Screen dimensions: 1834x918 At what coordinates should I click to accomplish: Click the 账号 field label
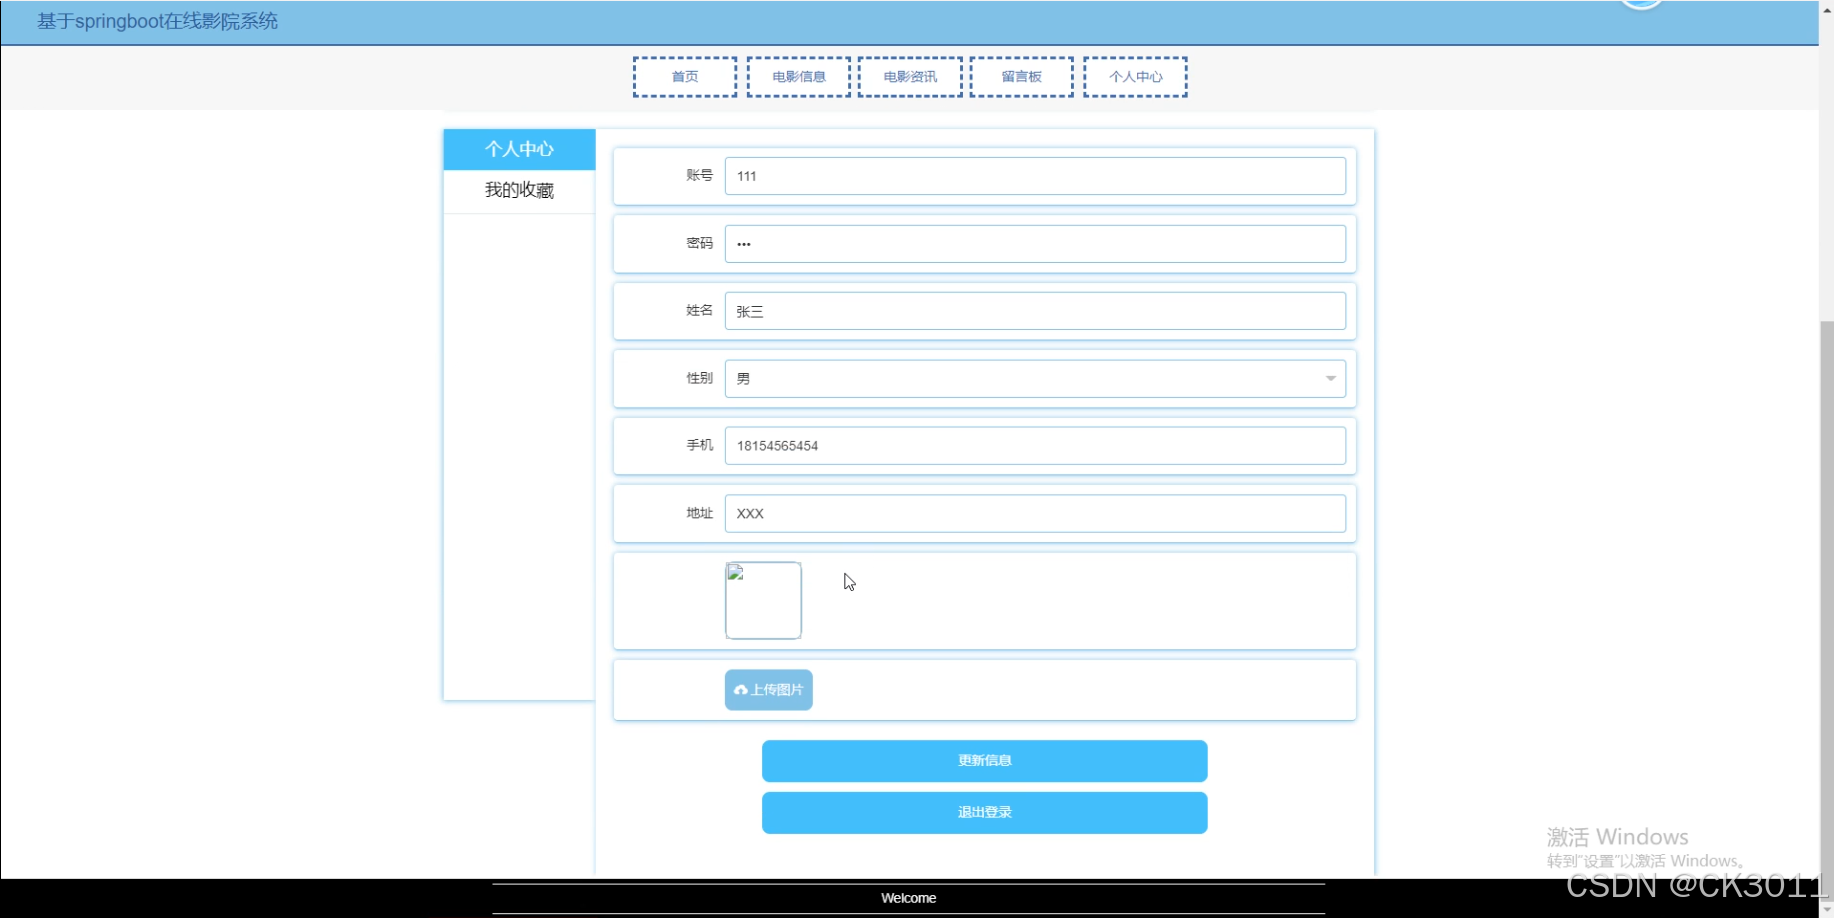tap(699, 175)
